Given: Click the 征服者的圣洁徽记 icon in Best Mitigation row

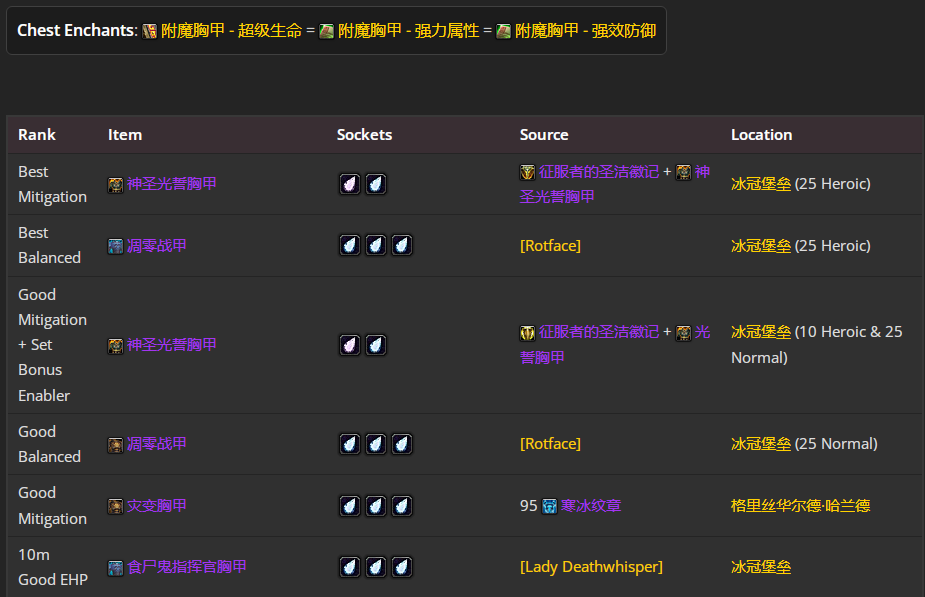Looking at the screenshot, I should tap(528, 172).
